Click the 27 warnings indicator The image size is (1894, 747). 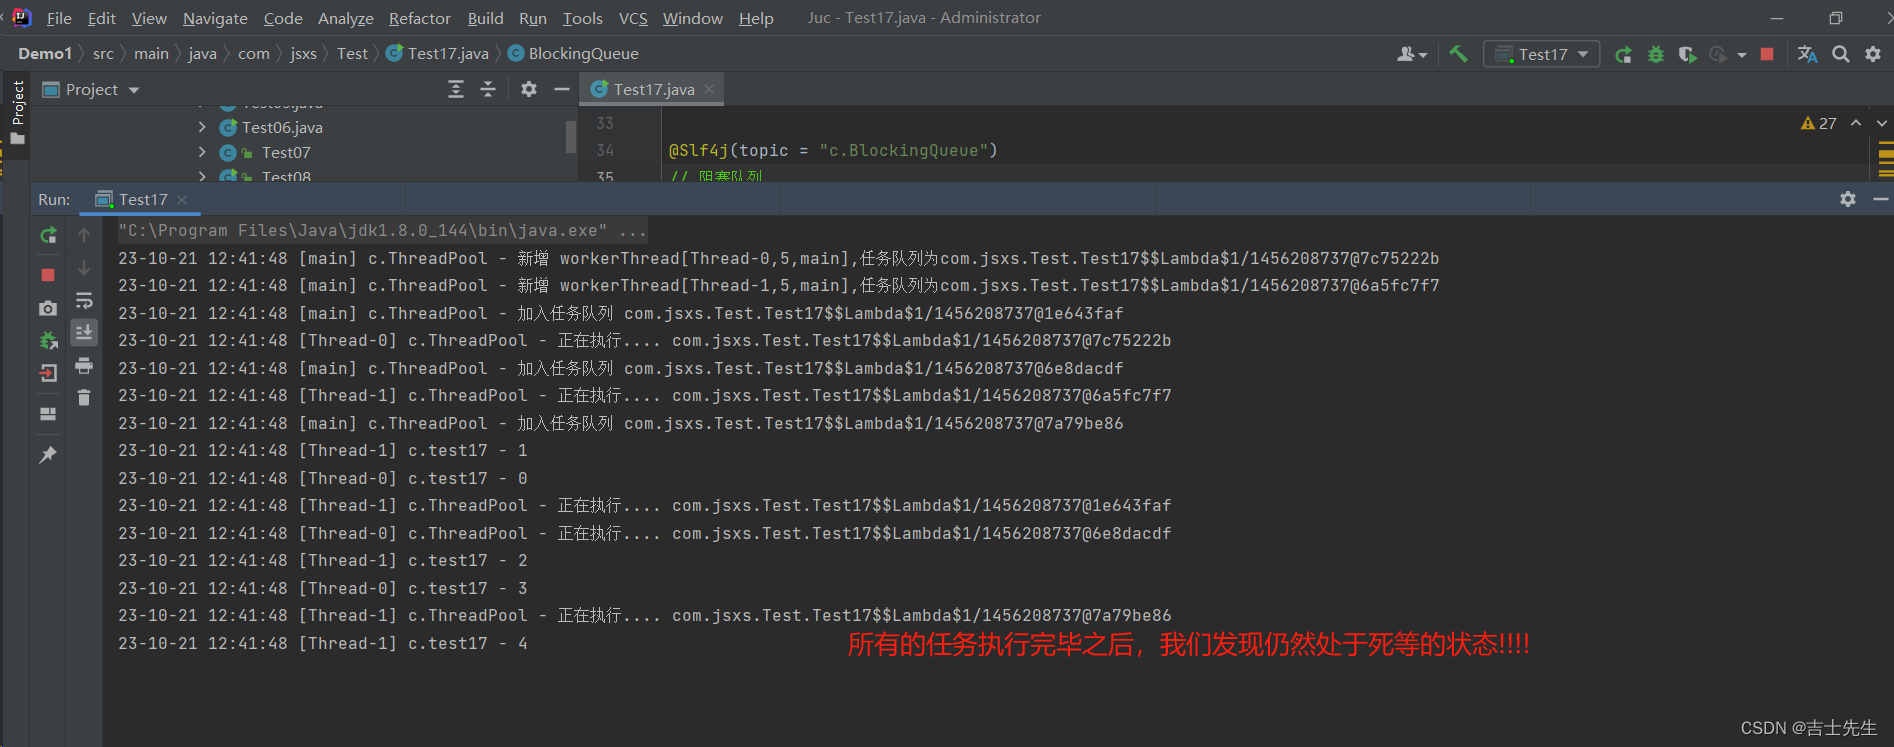pos(1818,123)
